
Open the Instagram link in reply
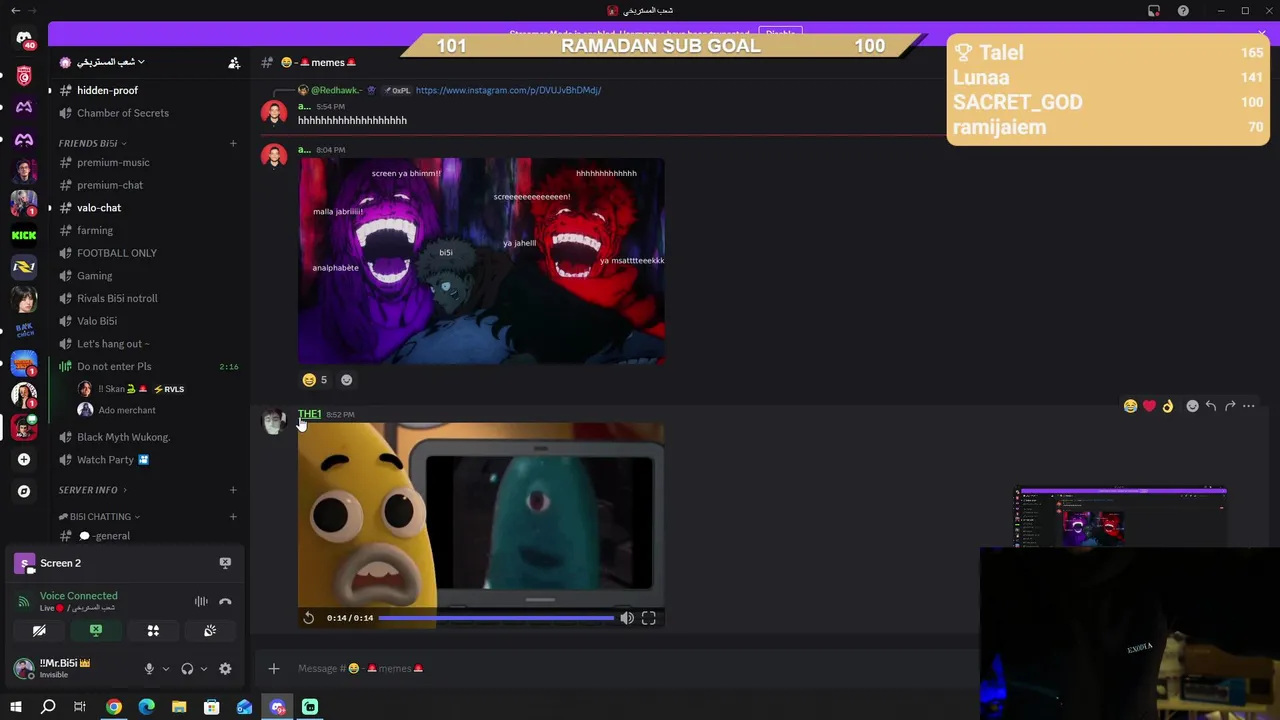[x=508, y=90]
